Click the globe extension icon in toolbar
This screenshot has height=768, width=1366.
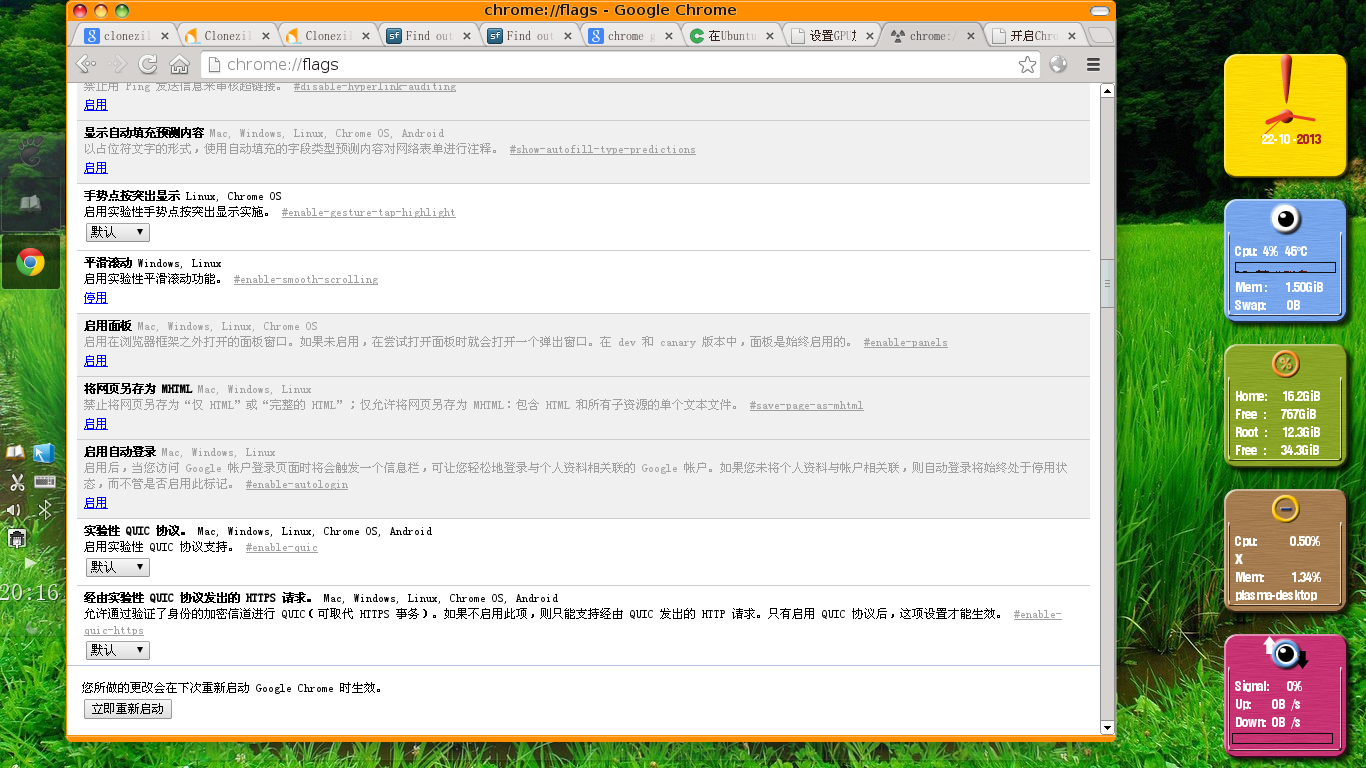coord(1058,65)
